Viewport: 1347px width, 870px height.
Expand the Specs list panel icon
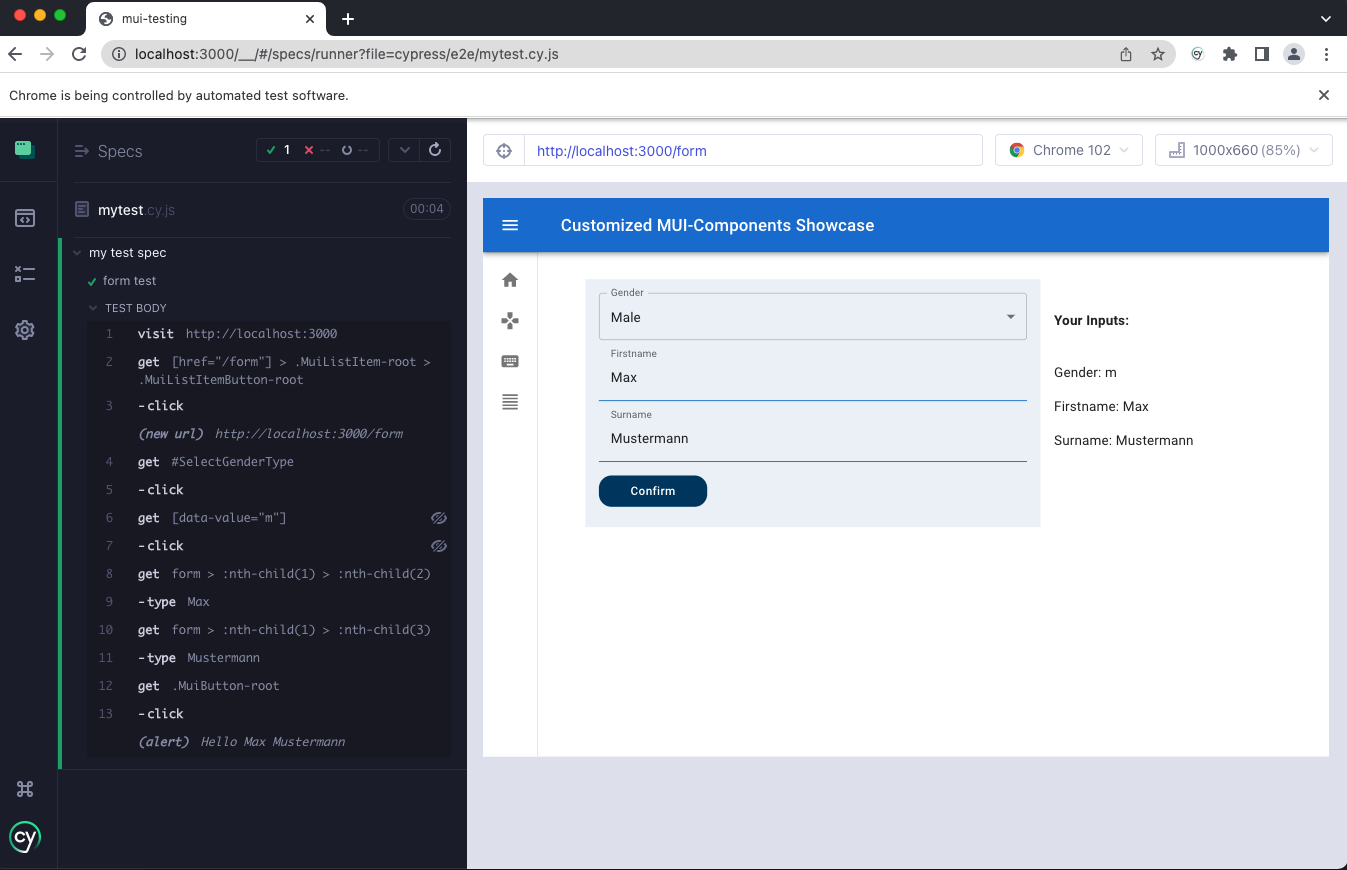[x=82, y=152]
